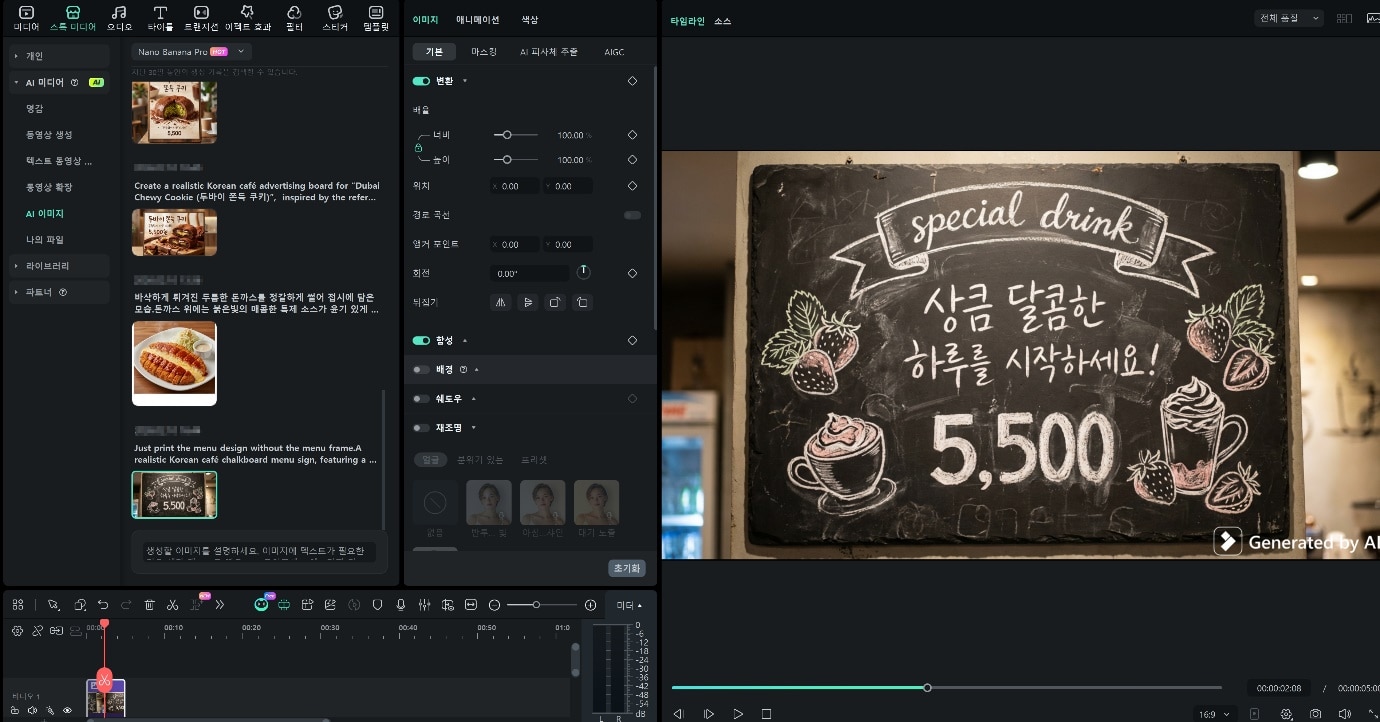The height and width of the screenshot is (722, 1380).
Task: Delete the clip with the trash icon
Action: [149, 604]
